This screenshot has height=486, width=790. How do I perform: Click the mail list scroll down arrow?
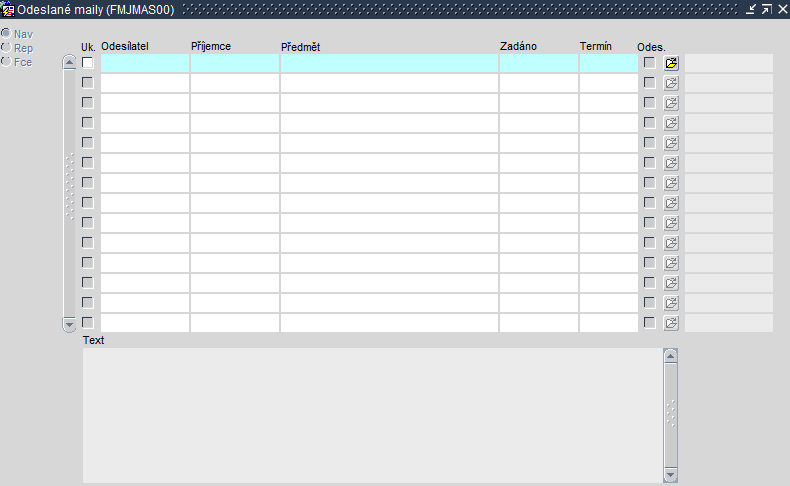pyautogui.click(x=70, y=324)
